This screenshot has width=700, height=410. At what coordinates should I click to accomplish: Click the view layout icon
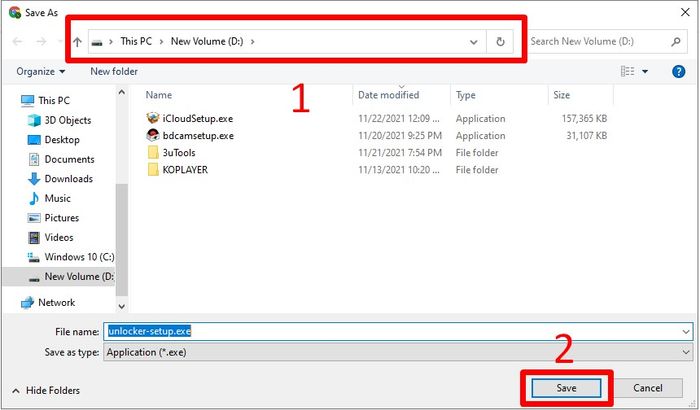[627, 71]
